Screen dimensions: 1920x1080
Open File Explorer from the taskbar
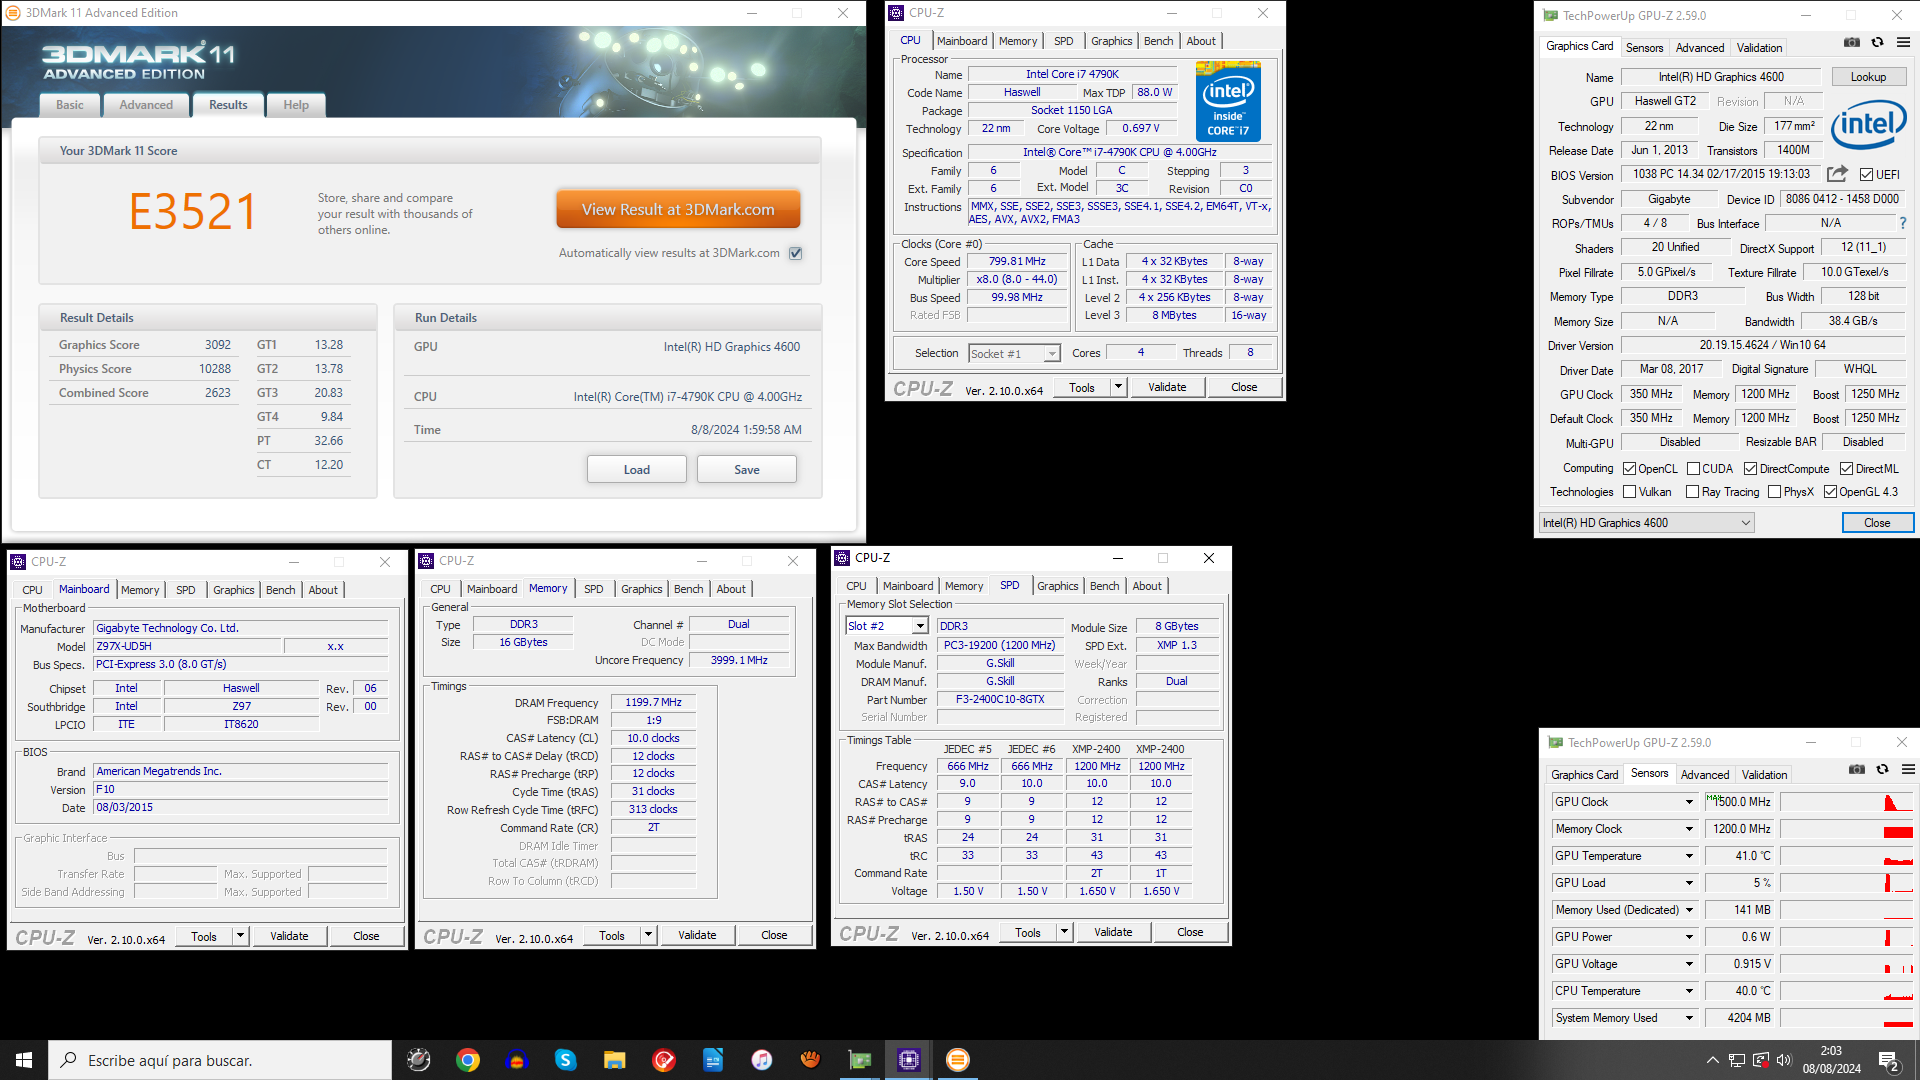coord(615,1060)
